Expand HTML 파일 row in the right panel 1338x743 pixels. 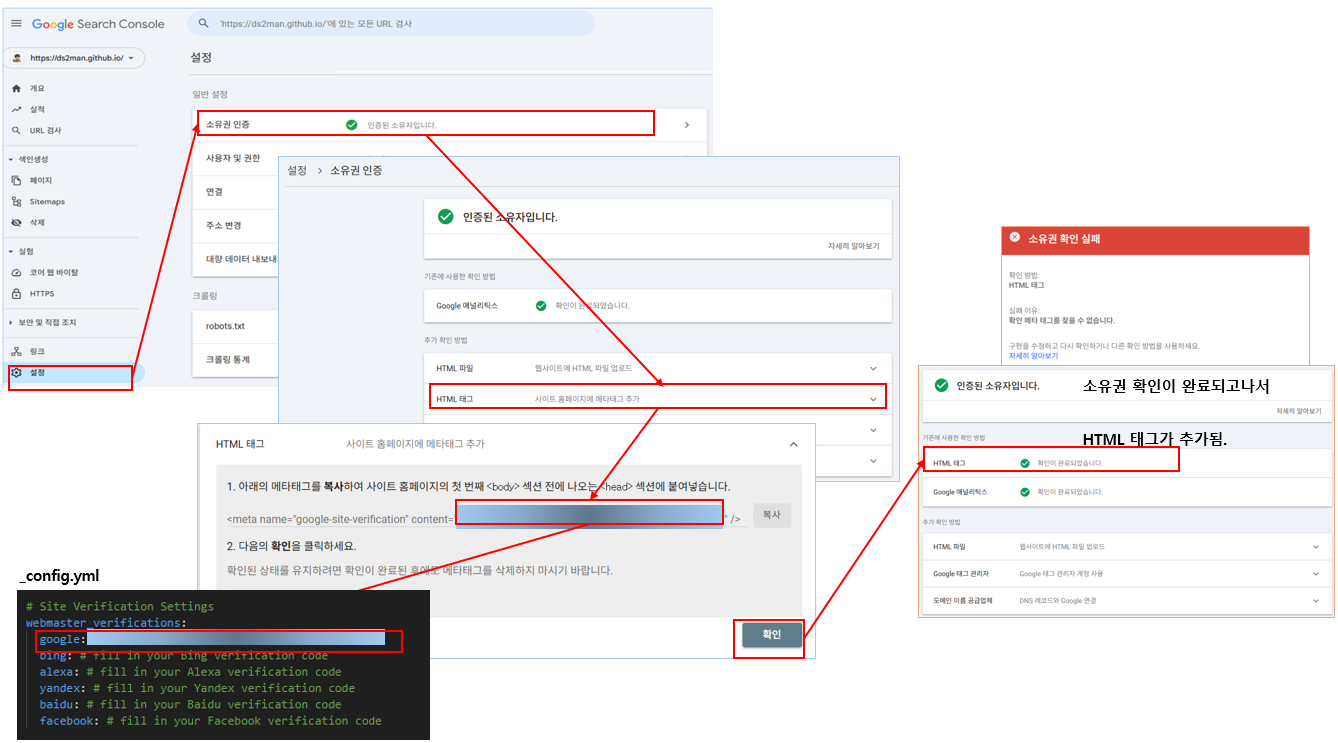coord(1316,547)
